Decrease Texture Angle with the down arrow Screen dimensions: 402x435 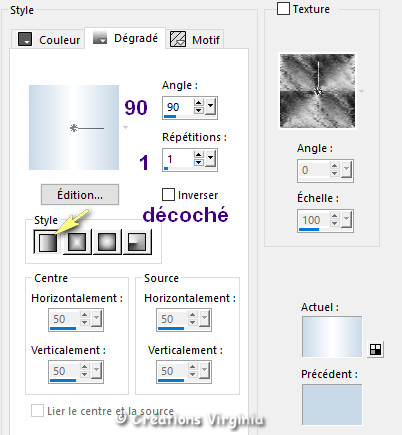pyautogui.click(x=335, y=174)
